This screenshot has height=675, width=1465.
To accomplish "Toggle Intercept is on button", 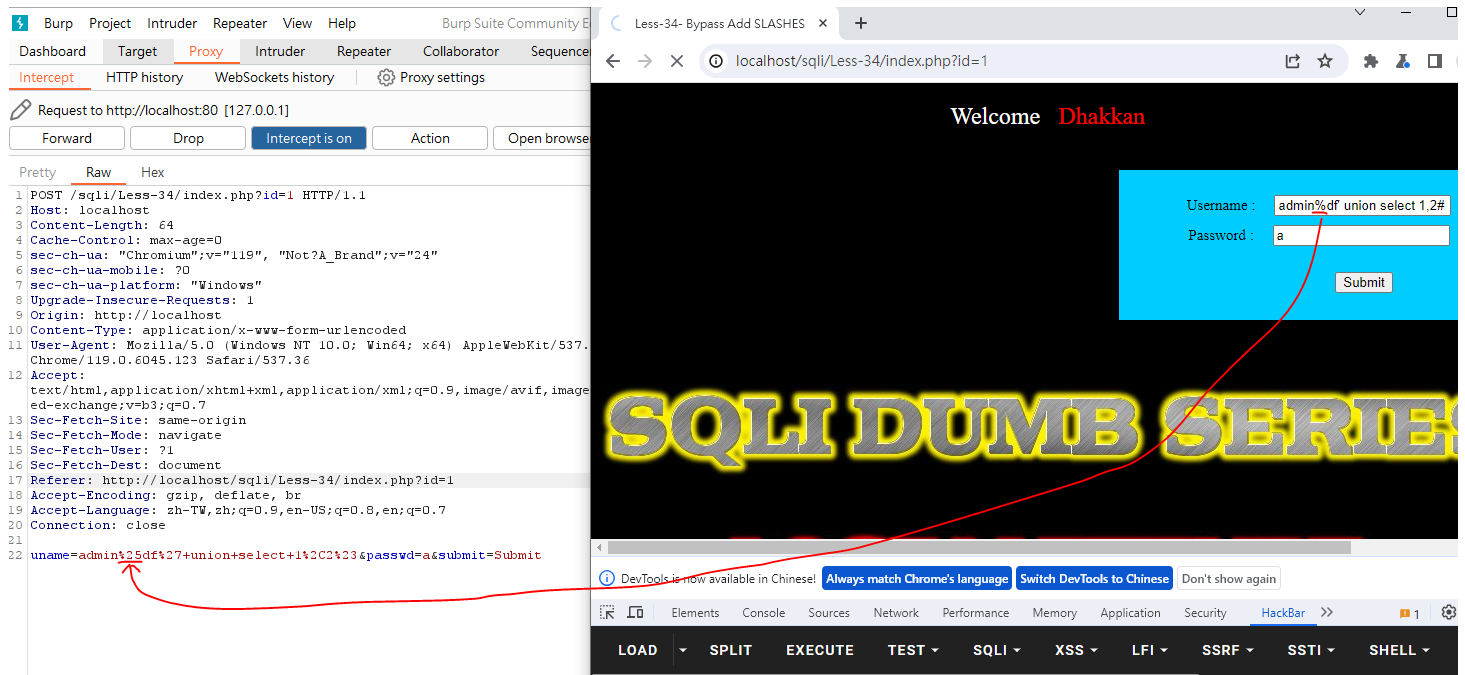I will click(x=309, y=138).
